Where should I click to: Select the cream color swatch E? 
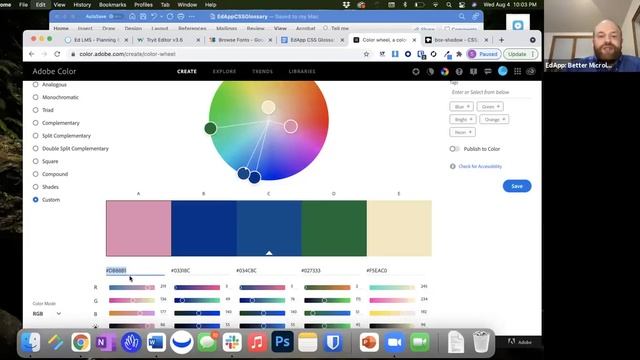399,228
